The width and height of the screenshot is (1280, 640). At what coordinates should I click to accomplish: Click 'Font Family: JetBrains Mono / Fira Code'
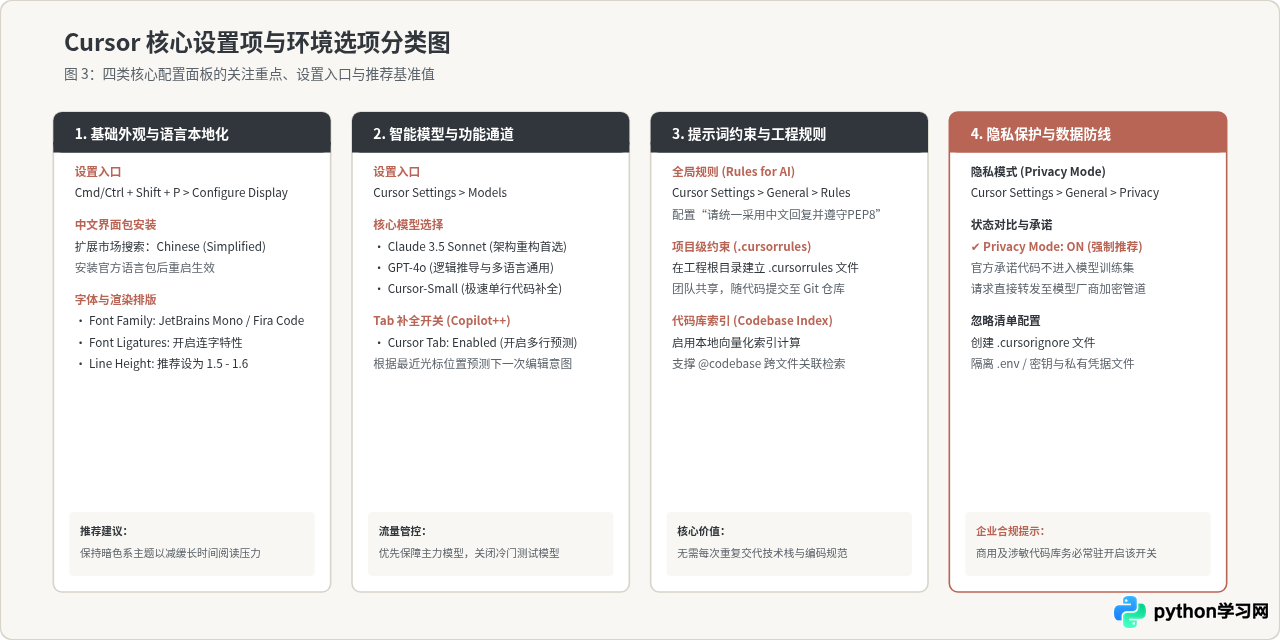[196, 321]
